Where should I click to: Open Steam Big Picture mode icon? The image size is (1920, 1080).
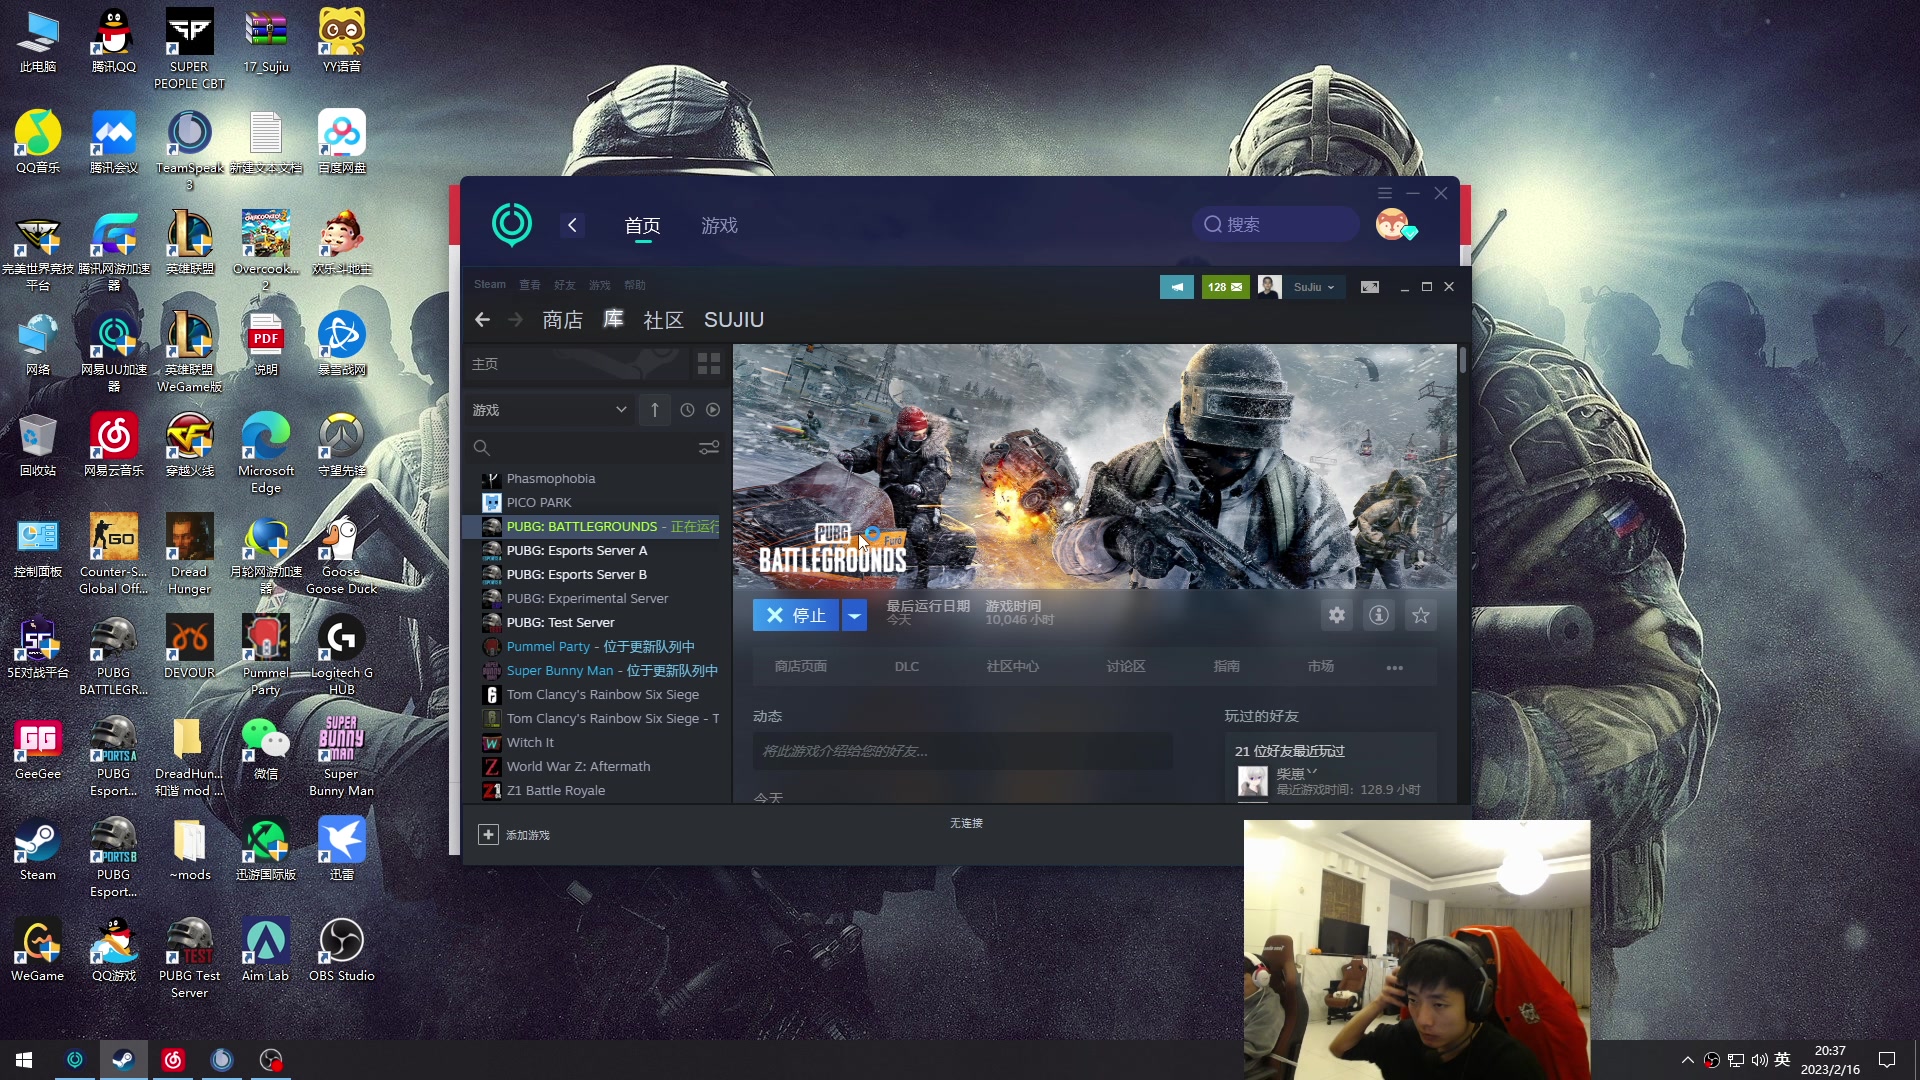pos(1370,287)
